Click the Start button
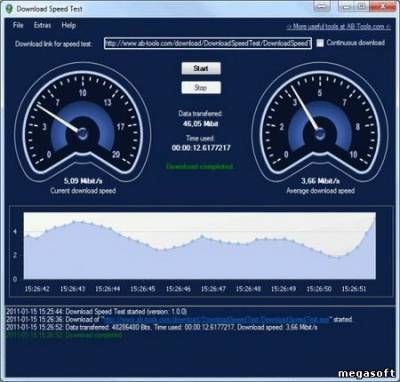Image resolution: width=400 pixels, height=382 pixels. pos(201,68)
